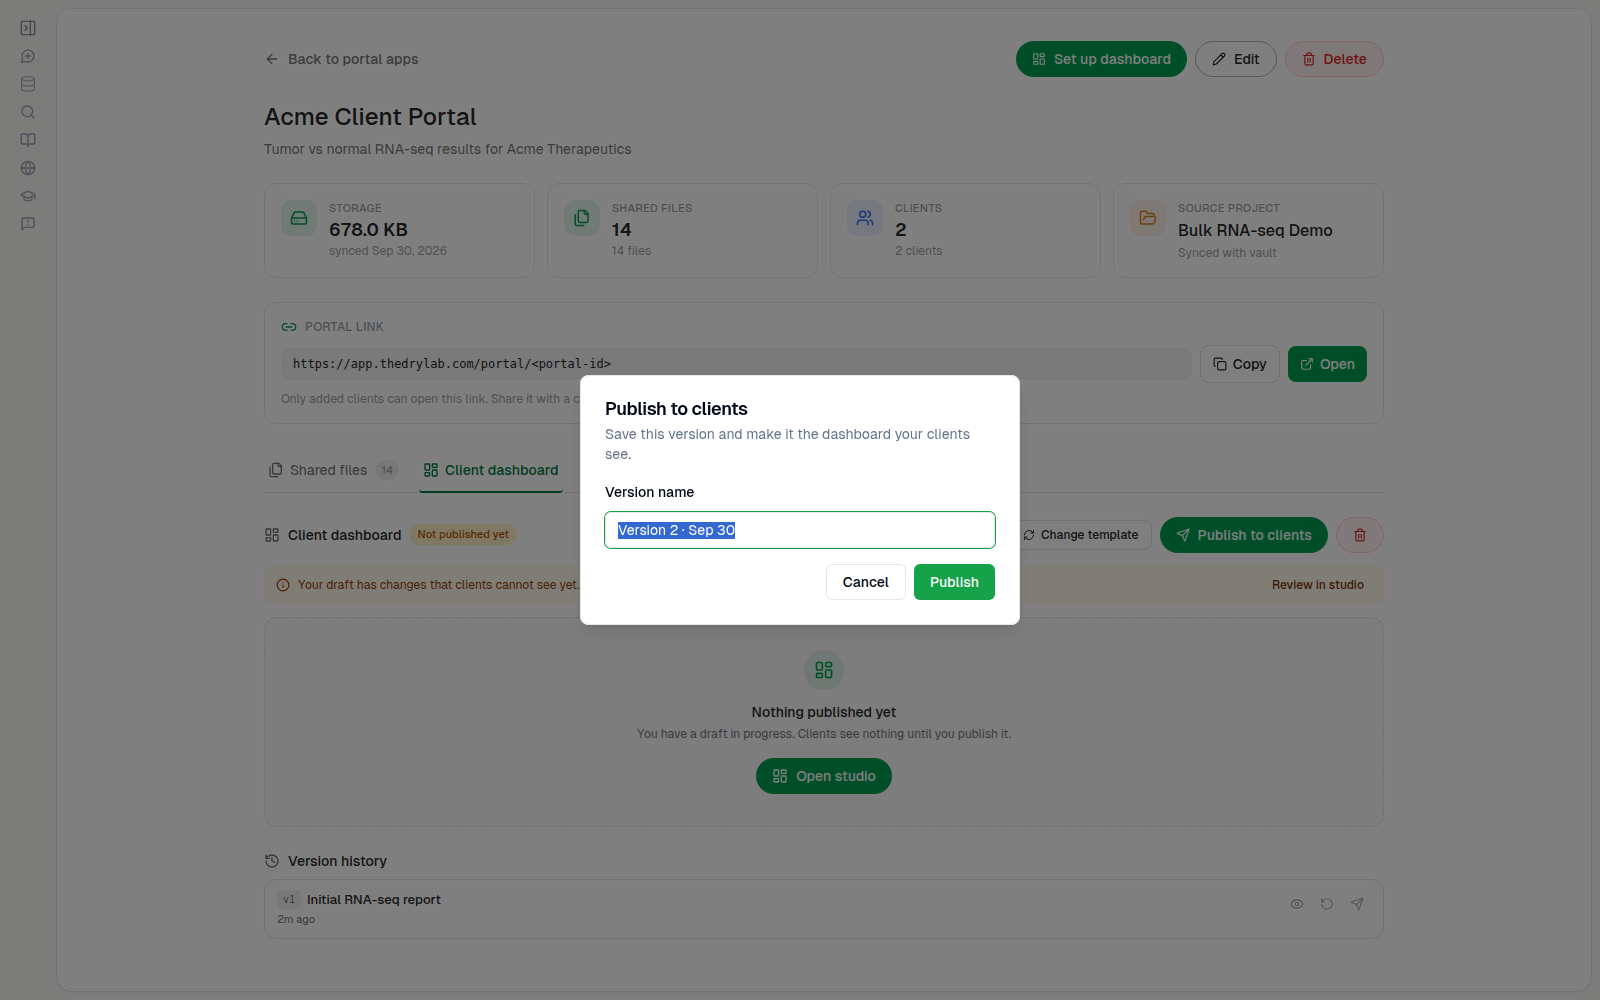Click the Shared Files card icon
Image resolution: width=1600 pixels, height=1000 pixels.
pos(582,218)
